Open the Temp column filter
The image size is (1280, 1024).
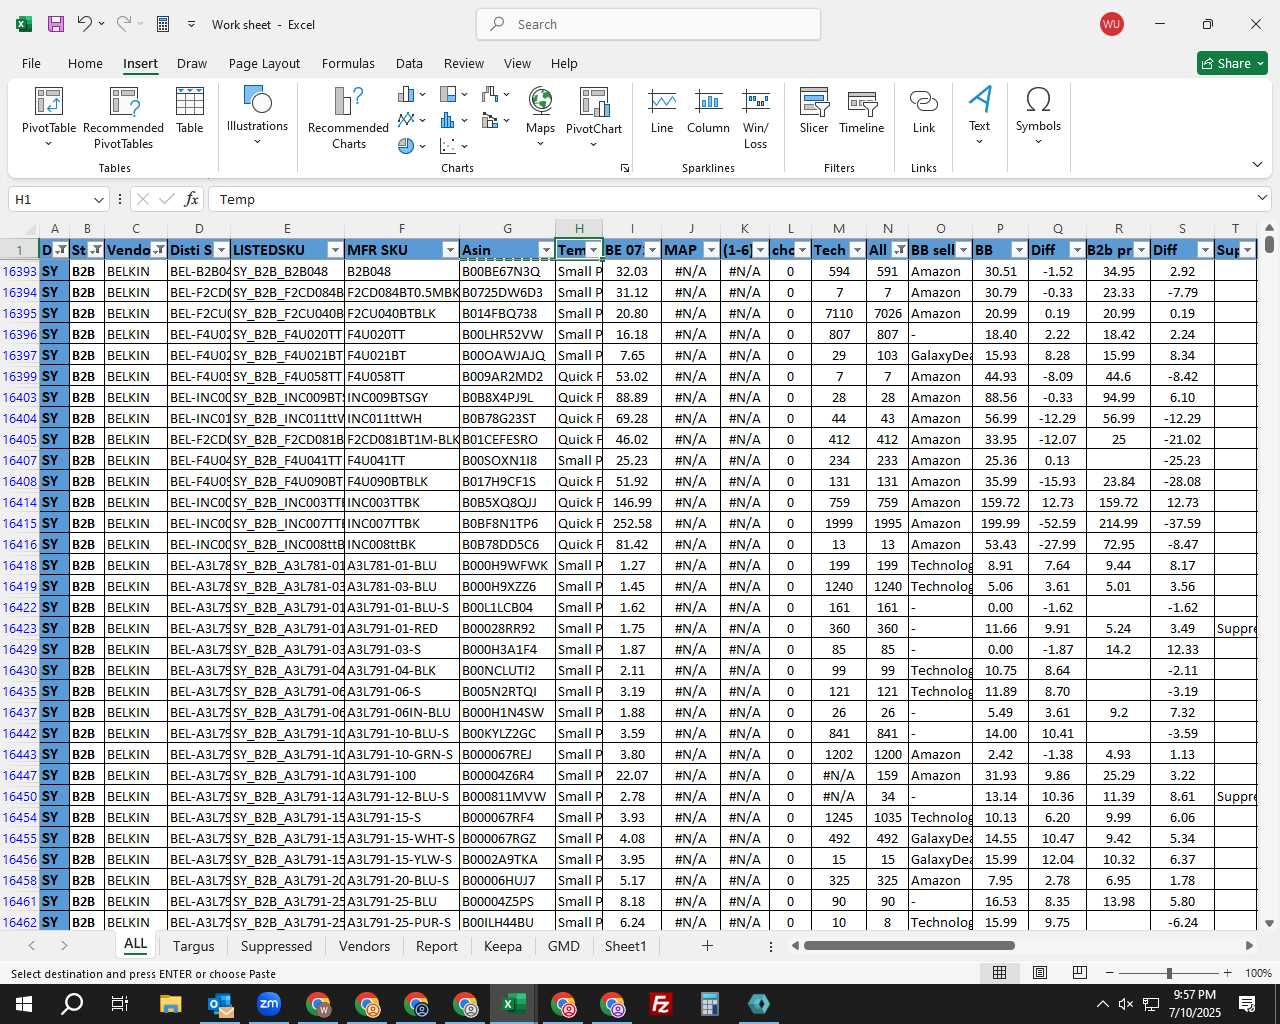(594, 250)
